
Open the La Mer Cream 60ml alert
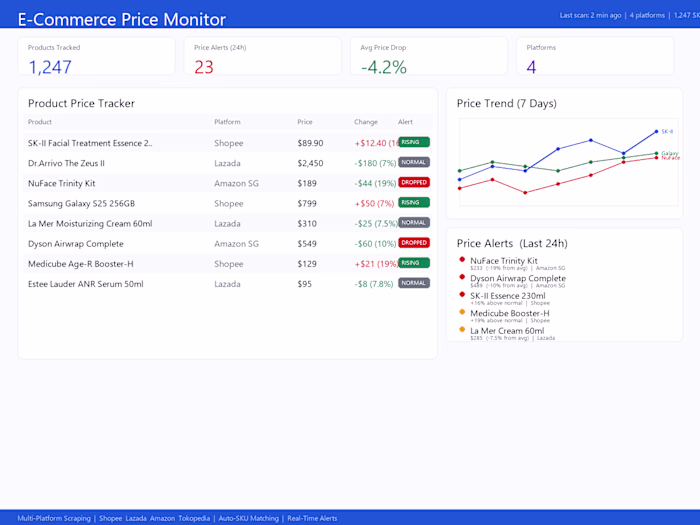(507, 331)
